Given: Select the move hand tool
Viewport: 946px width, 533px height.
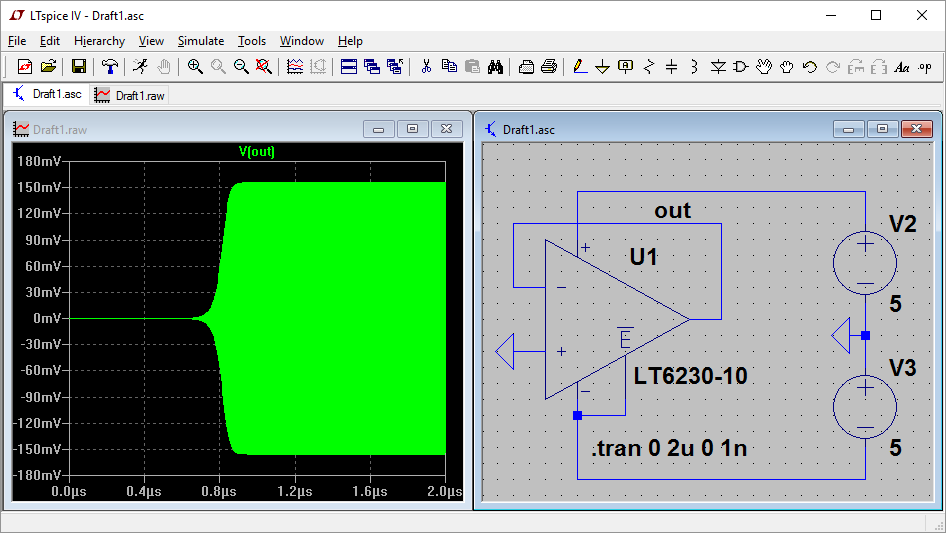Looking at the screenshot, I should click(764, 66).
